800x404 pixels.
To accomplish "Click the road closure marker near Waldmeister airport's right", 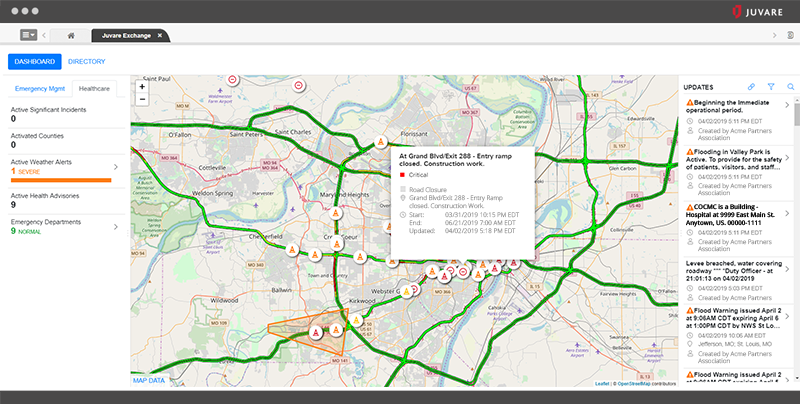I will point(299,85).
